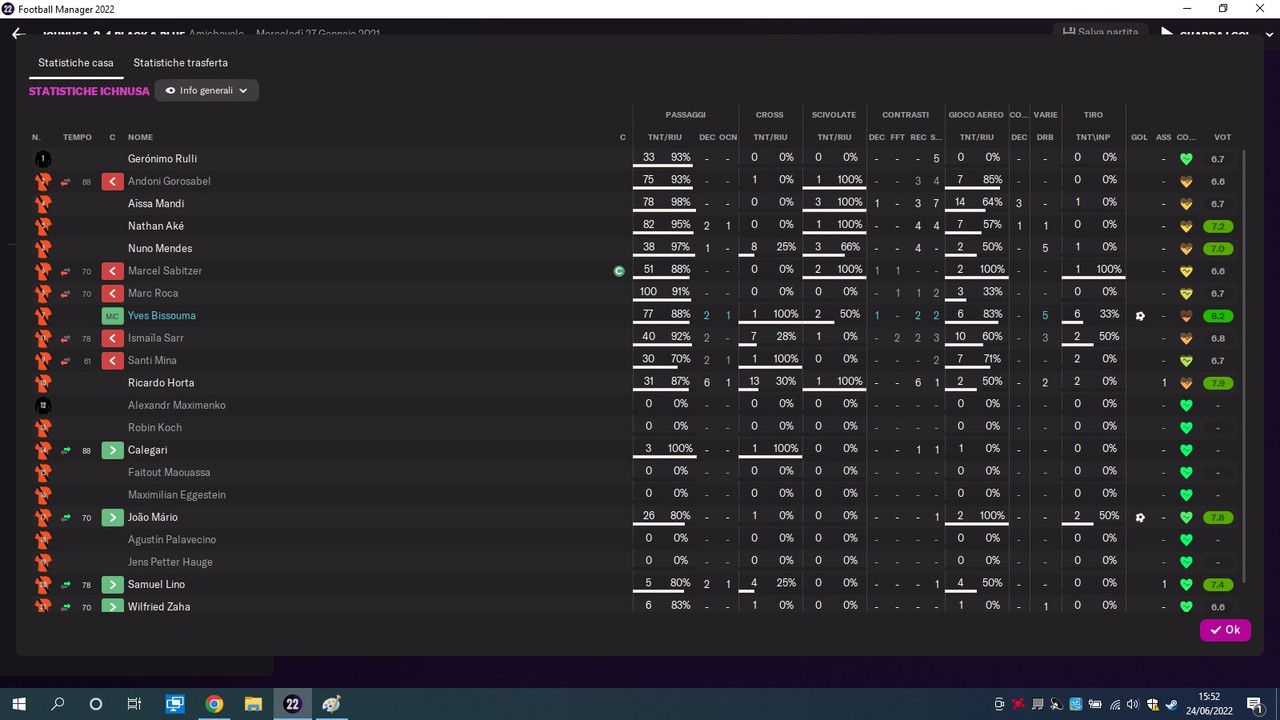The image size is (1280, 720).
Task: Click the red substitution arrow for Ismaïla Sarr
Action: [112, 338]
